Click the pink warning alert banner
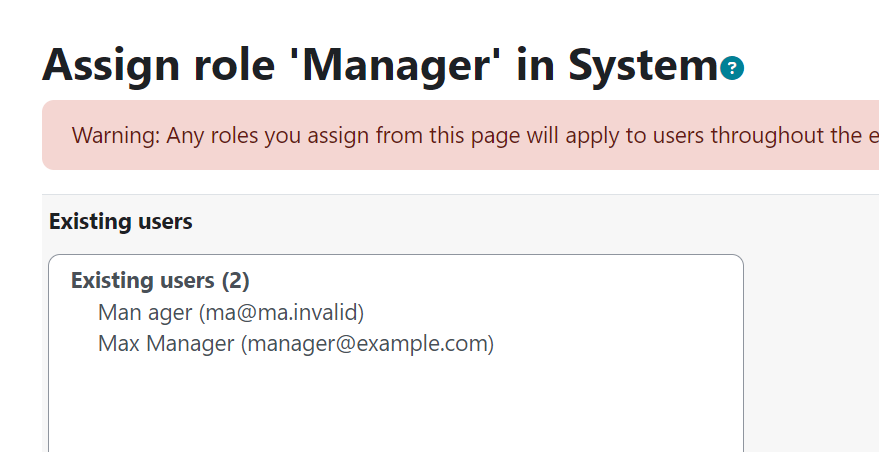 (x=460, y=135)
